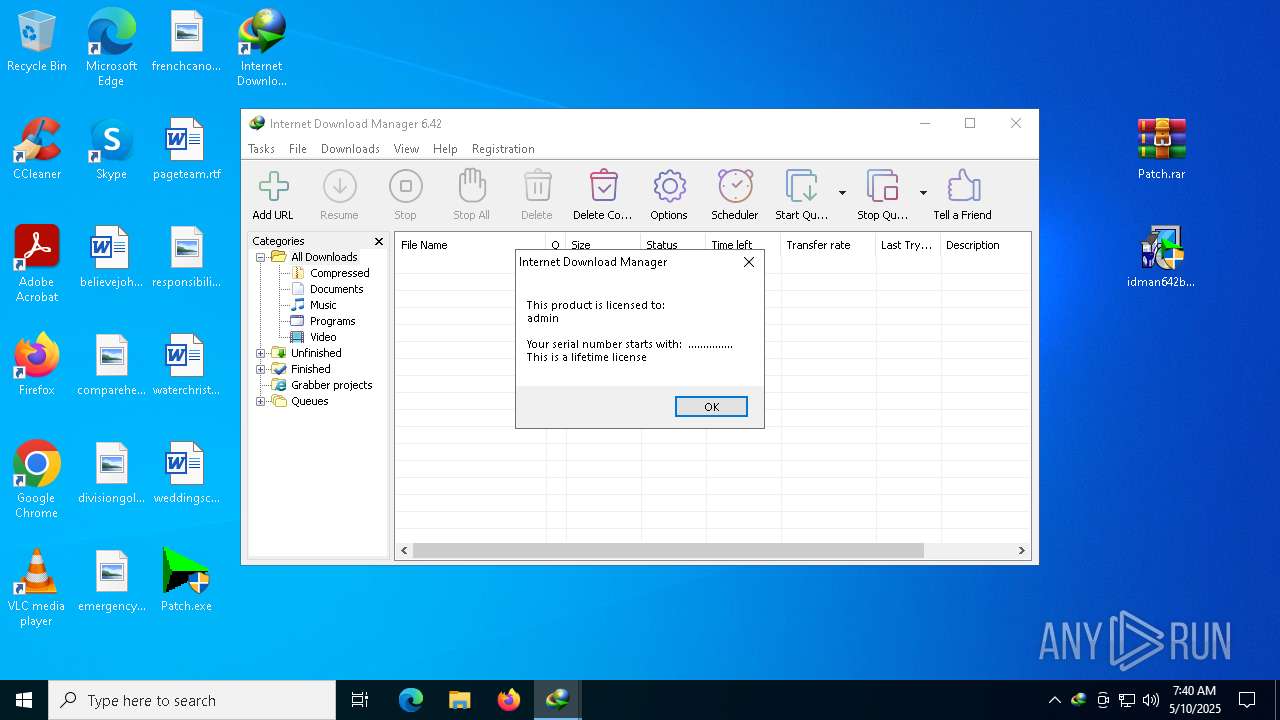The image size is (1280, 720).
Task: Click the Start Queue toolbar icon
Action: (x=802, y=194)
